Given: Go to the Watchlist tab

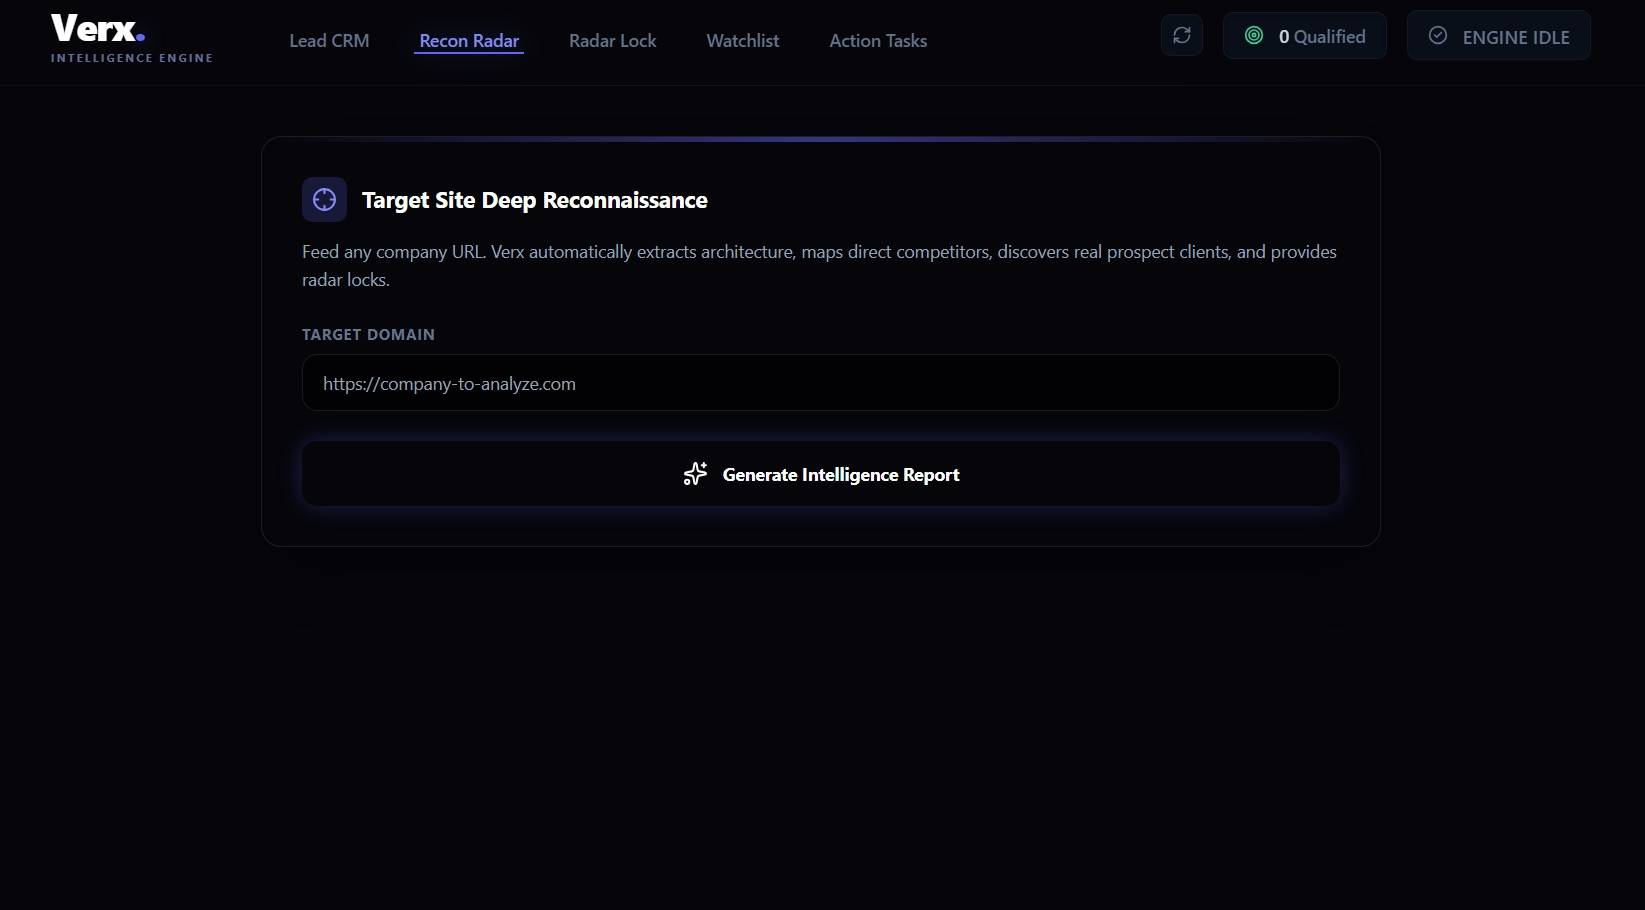Looking at the screenshot, I should point(742,41).
